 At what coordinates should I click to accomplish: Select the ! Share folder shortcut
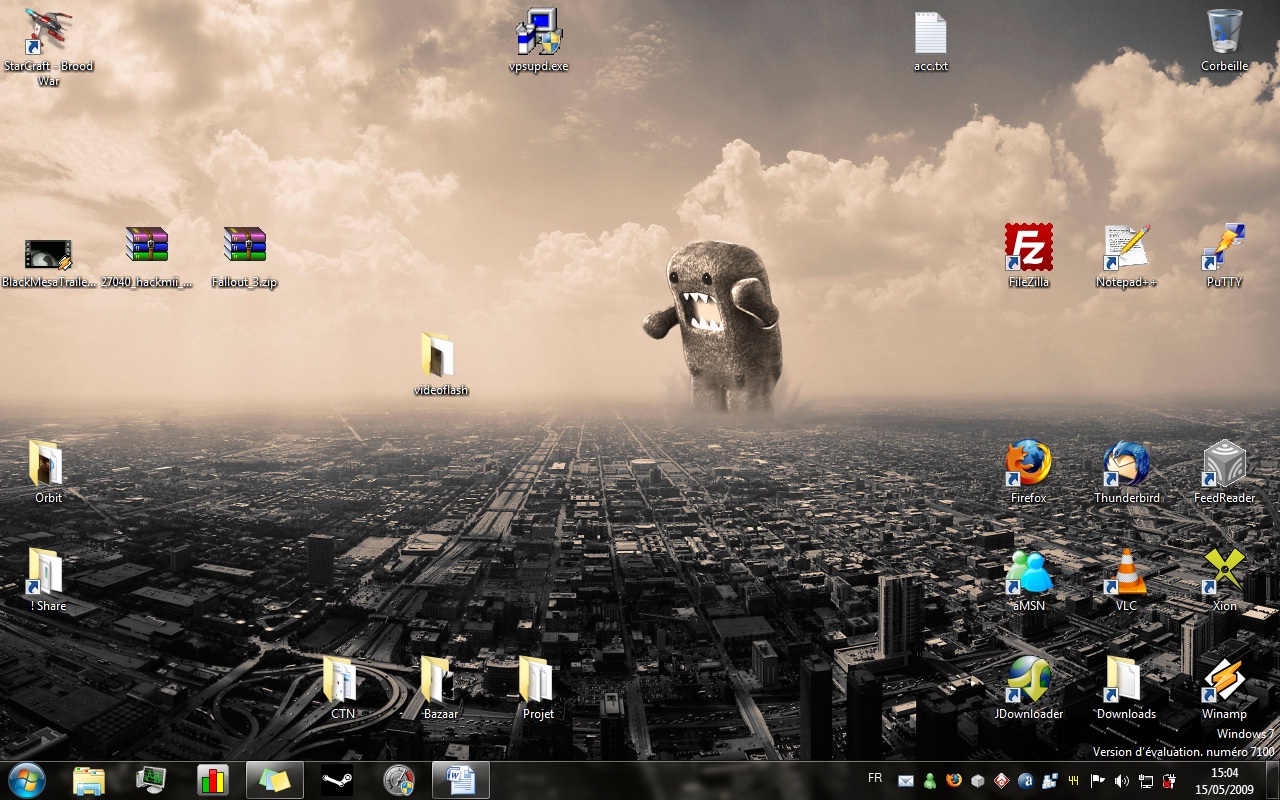point(48,580)
